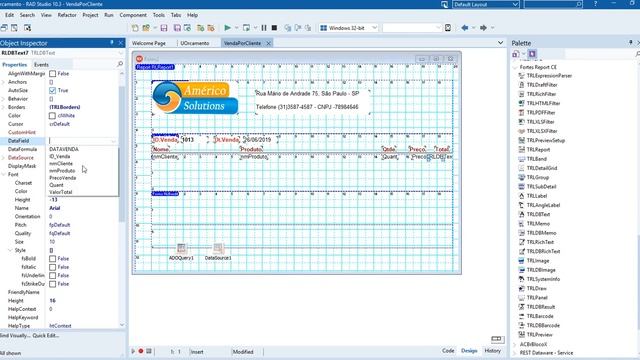This screenshot has height=360, width=640.
Task: Choose ValorTotal from the DataField list
Action: click(61, 192)
